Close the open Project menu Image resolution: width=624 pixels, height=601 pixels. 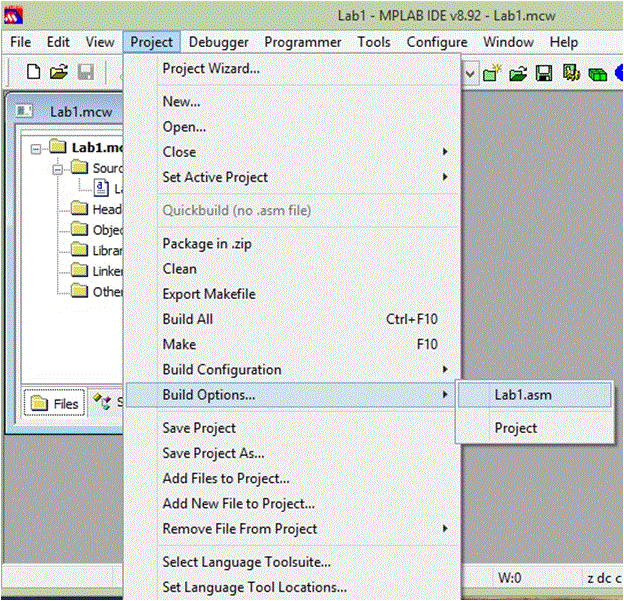152,42
